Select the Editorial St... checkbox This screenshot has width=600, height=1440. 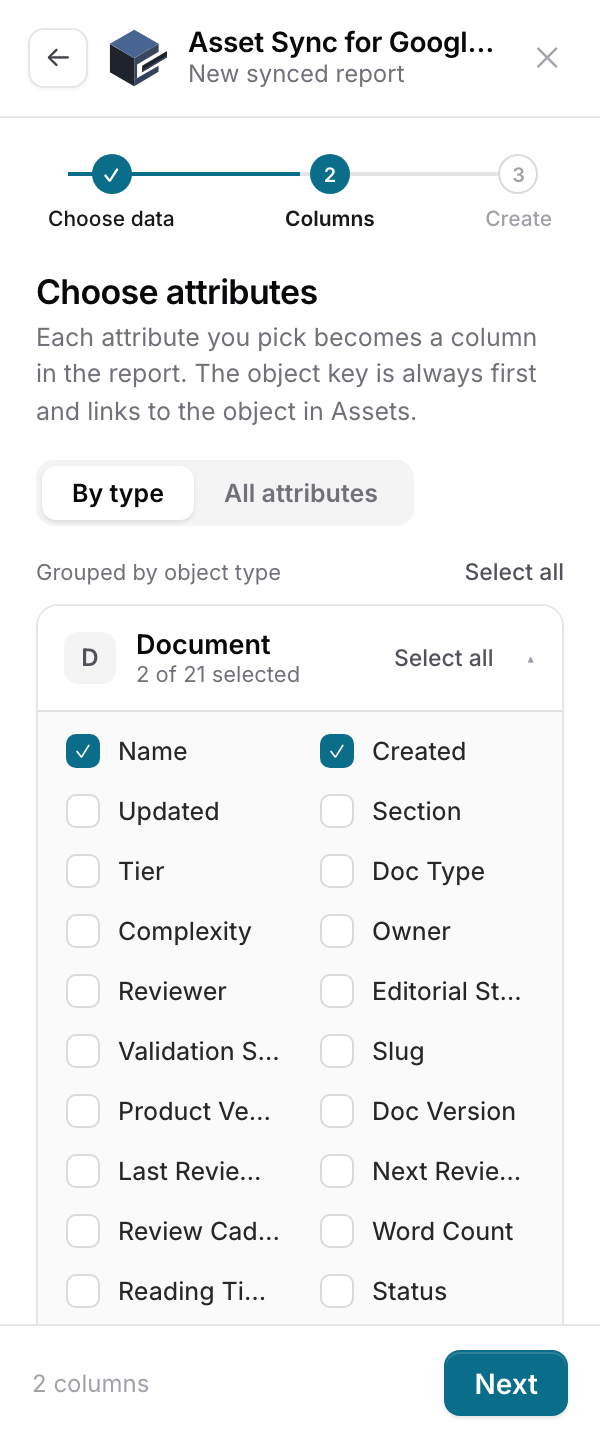tap(337, 991)
